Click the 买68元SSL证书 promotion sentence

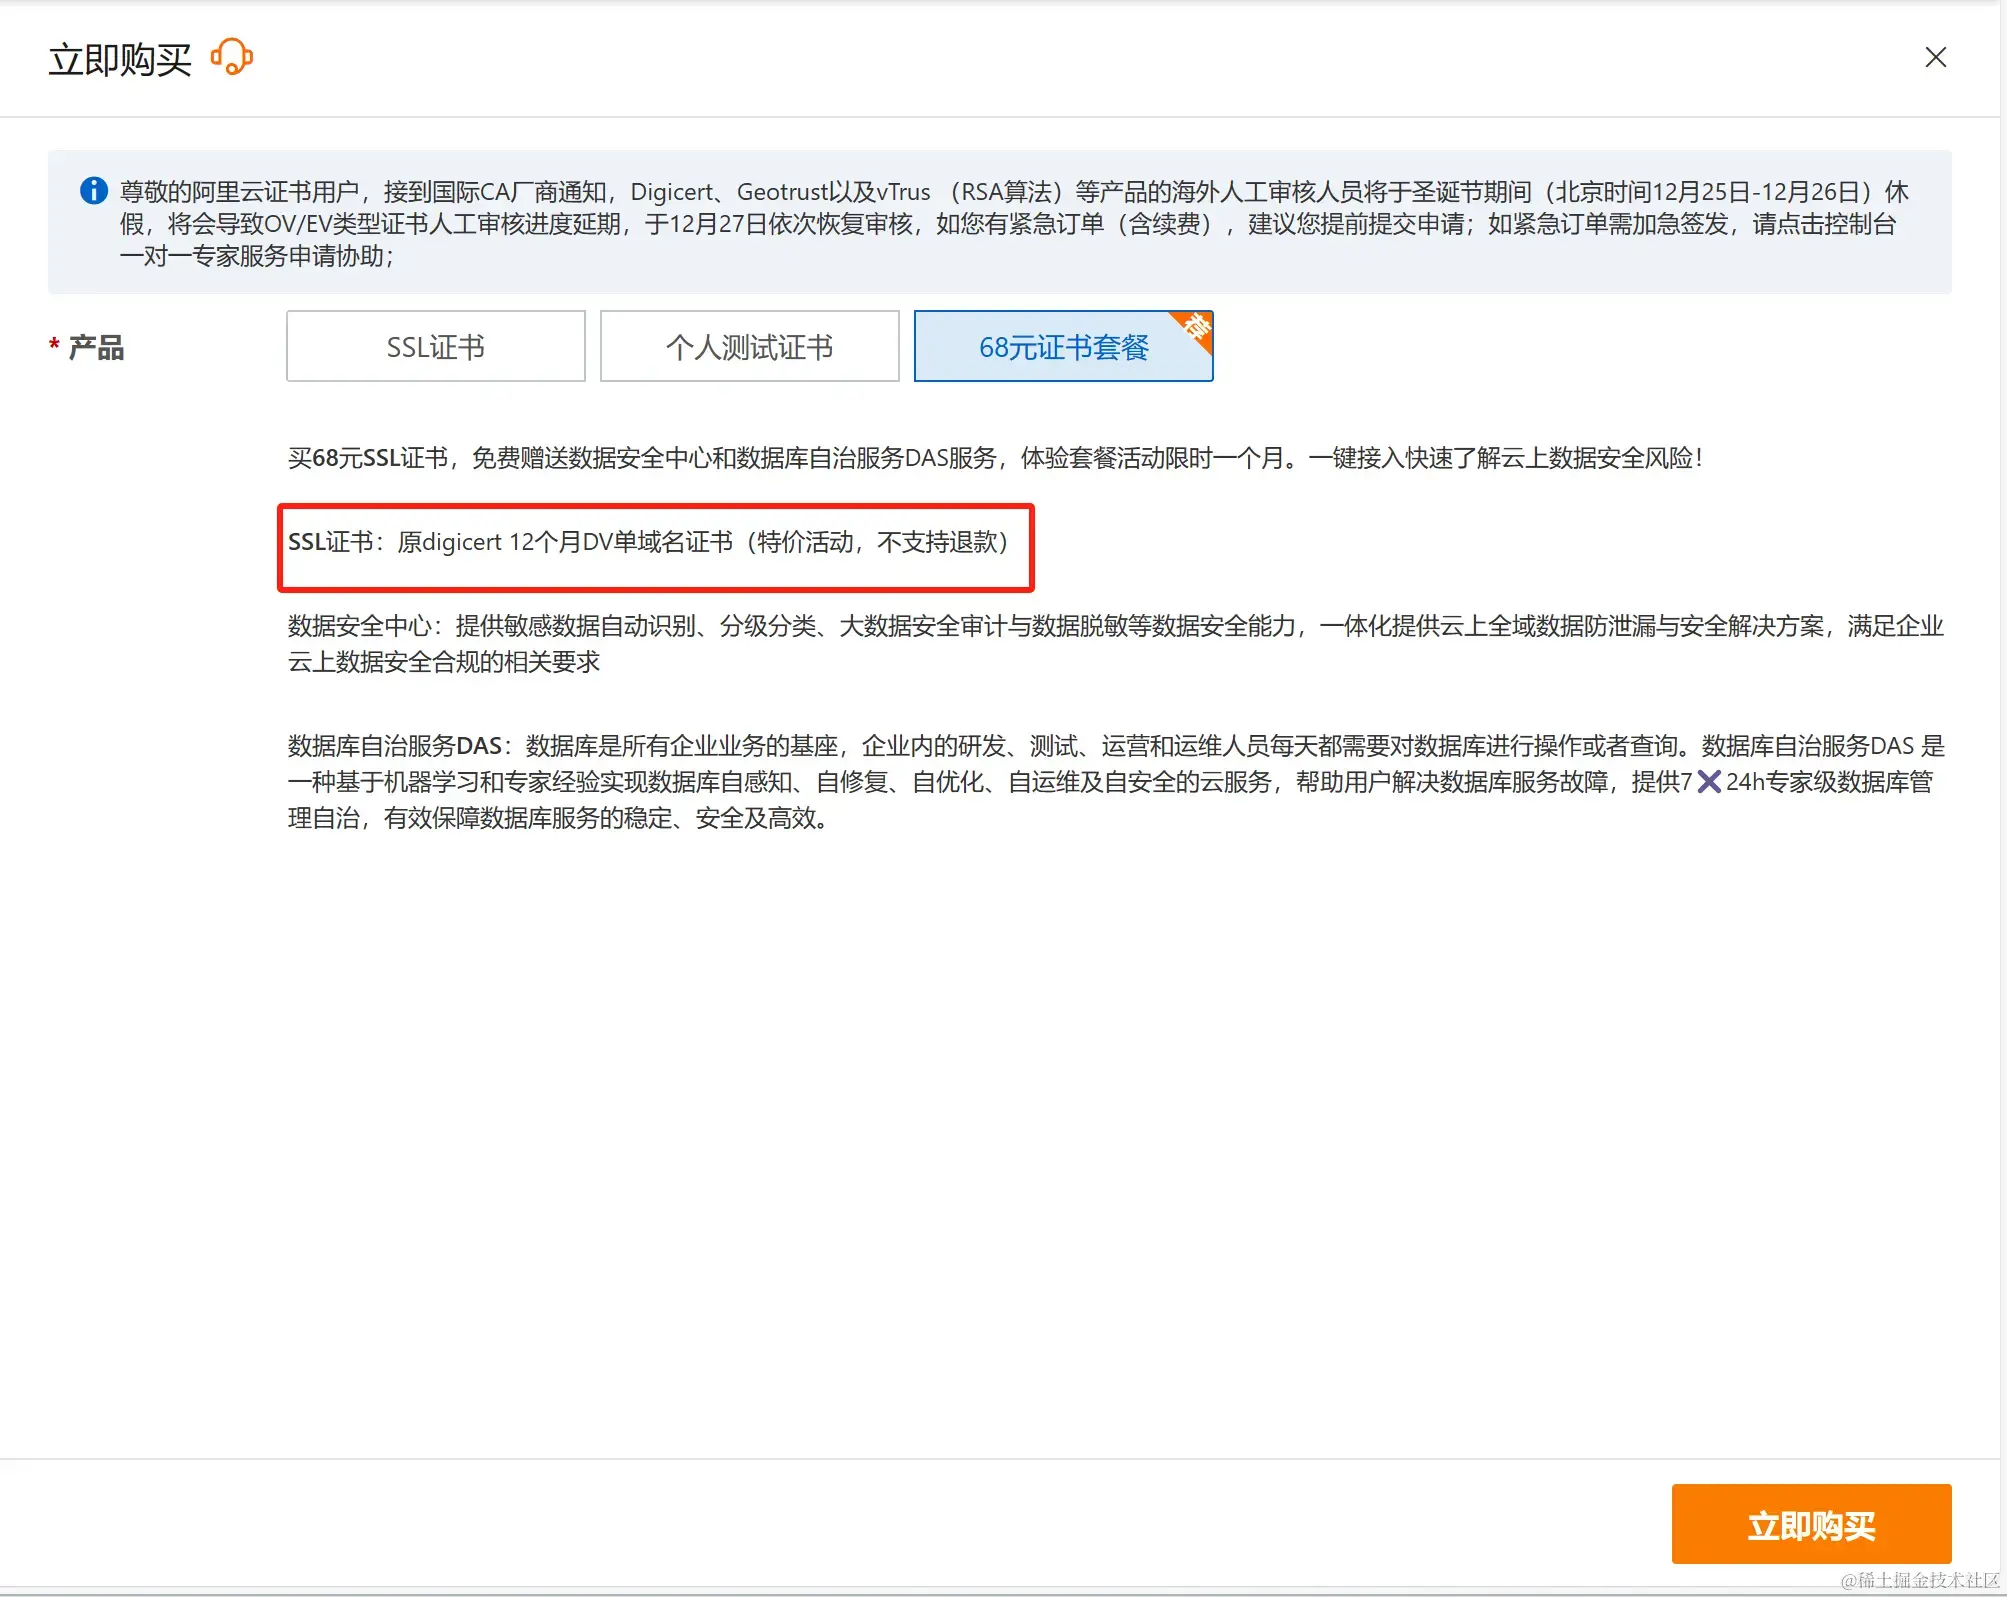pos(994,458)
